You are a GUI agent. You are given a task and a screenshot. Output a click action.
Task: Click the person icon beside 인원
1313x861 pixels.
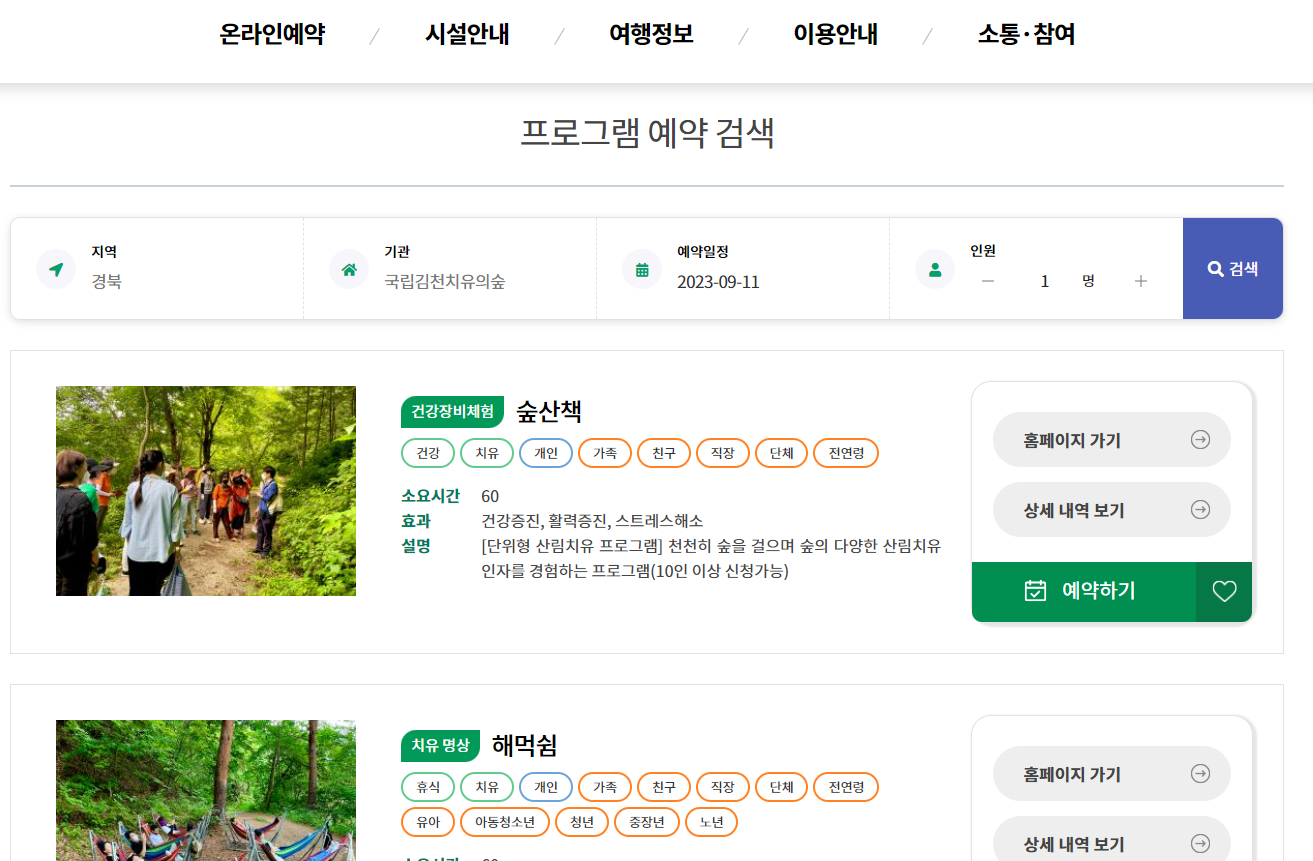pyautogui.click(x=935, y=269)
